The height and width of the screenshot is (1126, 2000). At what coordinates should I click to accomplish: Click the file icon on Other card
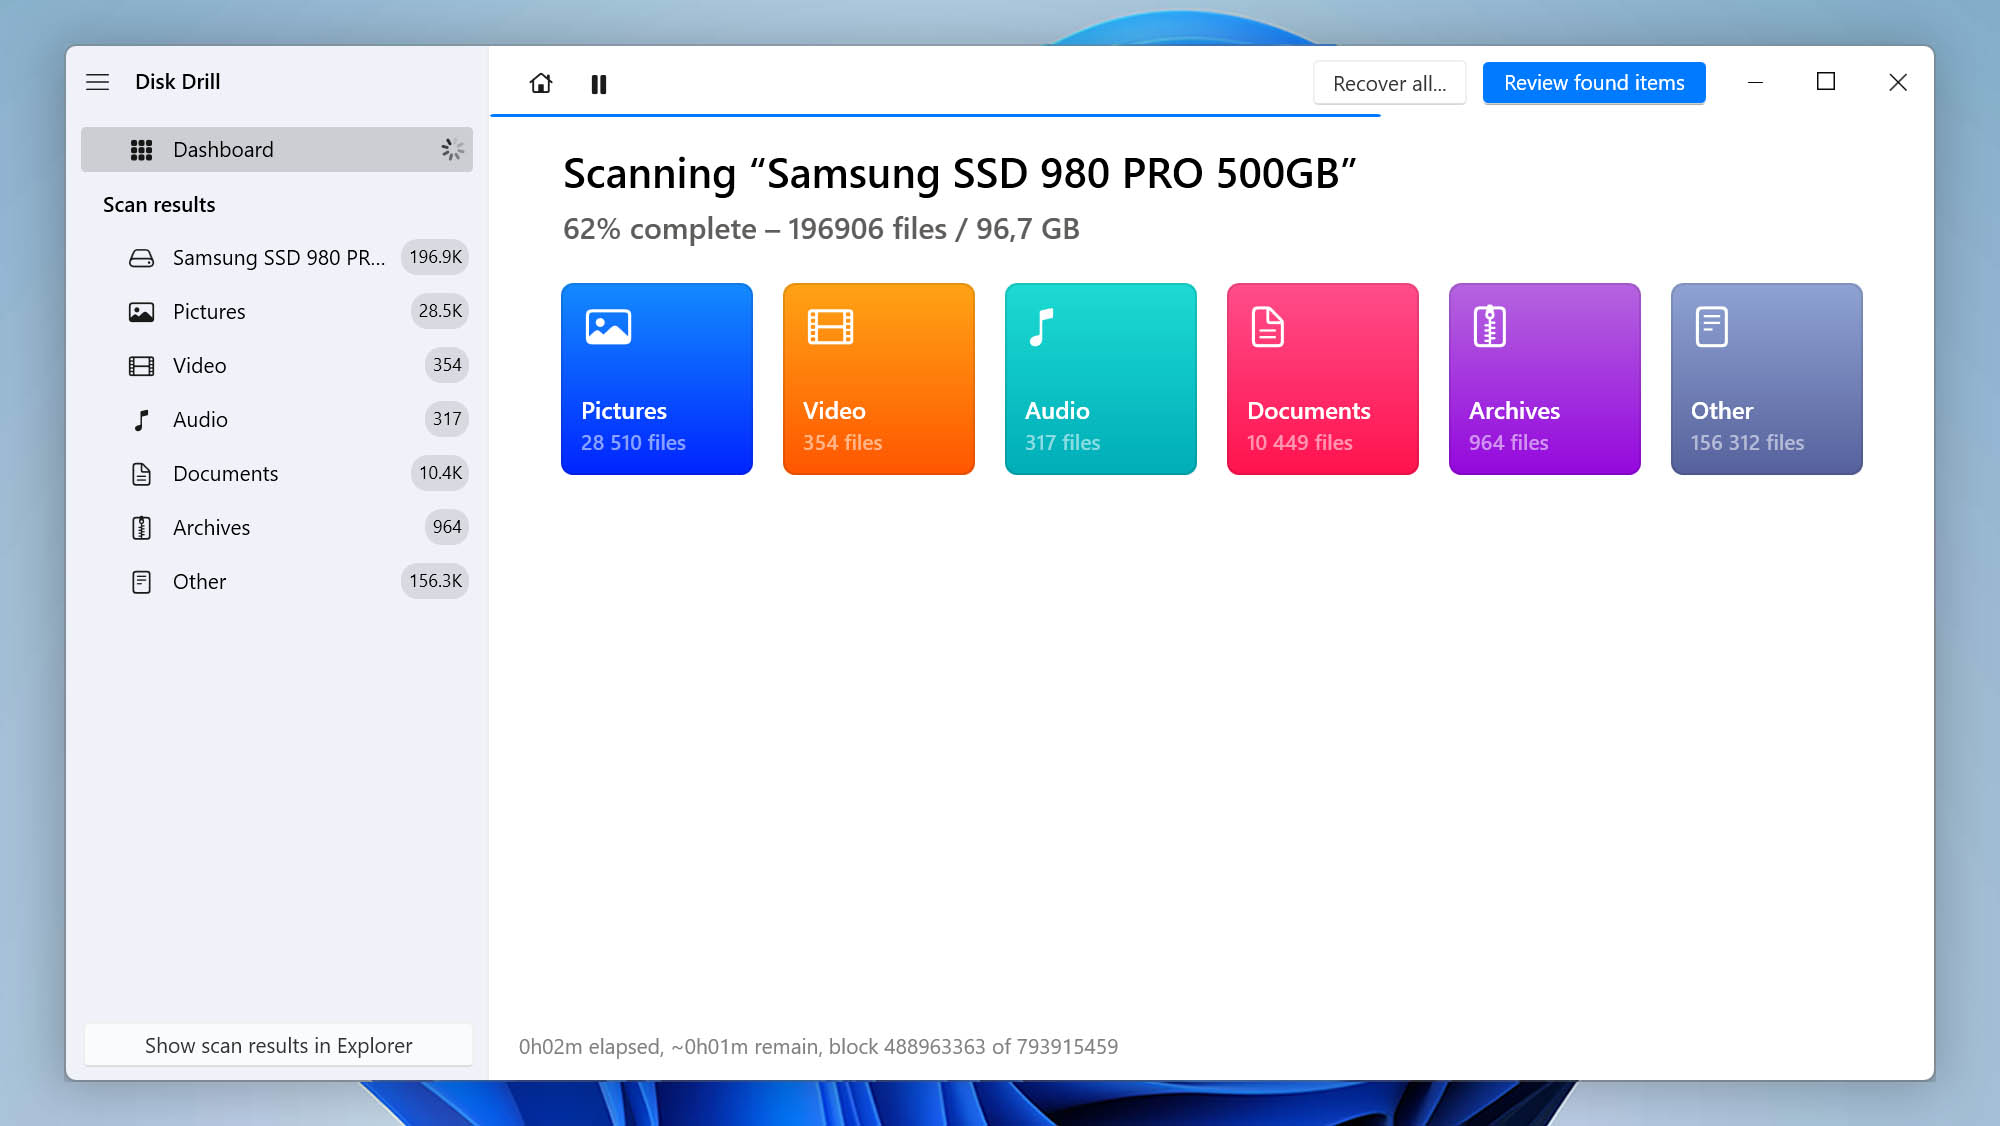pos(1712,327)
